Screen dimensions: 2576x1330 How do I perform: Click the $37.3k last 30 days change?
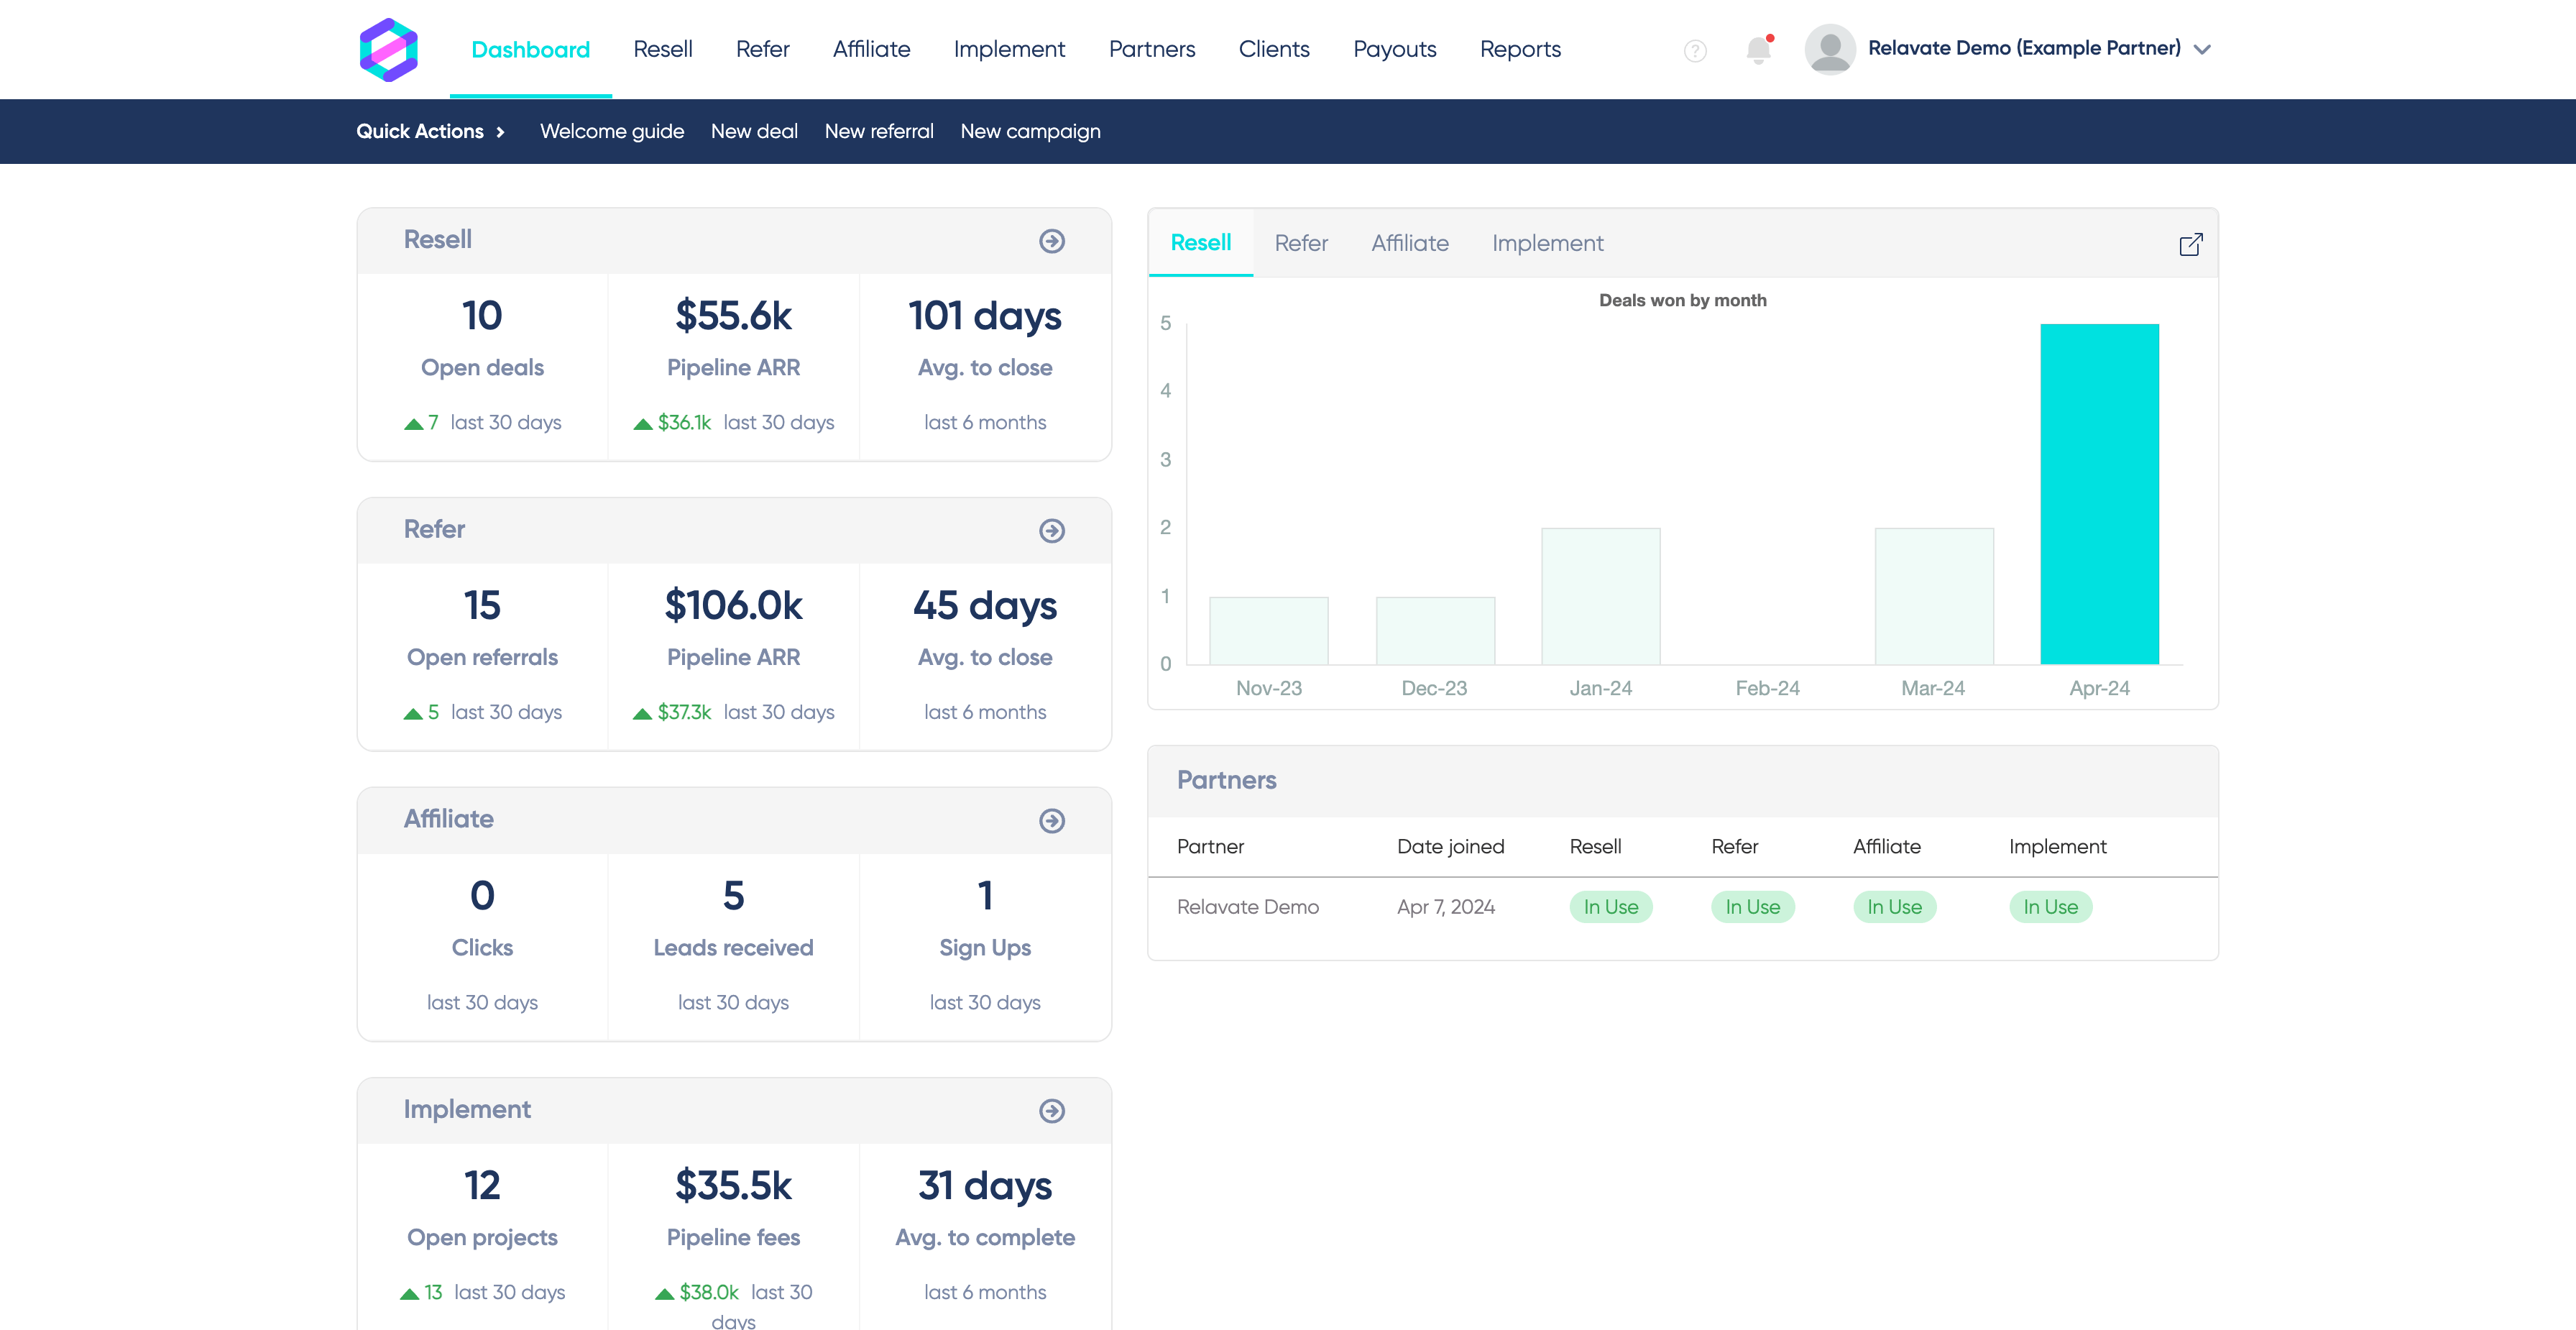733,713
